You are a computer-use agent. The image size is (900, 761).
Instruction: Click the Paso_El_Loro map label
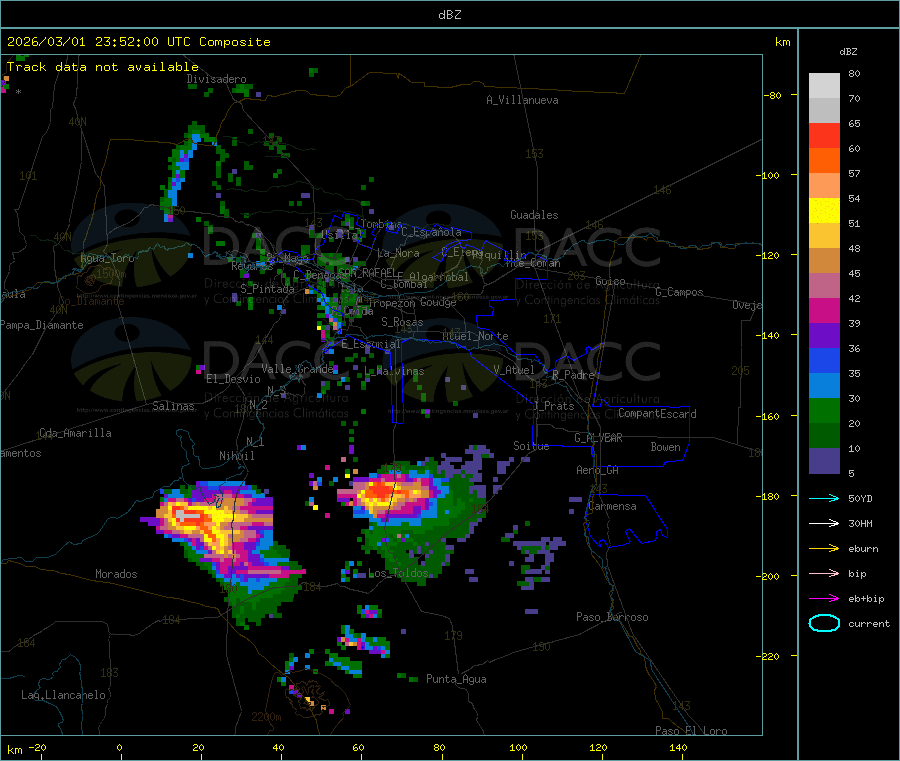pyautogui.click(x=691, y=731)
